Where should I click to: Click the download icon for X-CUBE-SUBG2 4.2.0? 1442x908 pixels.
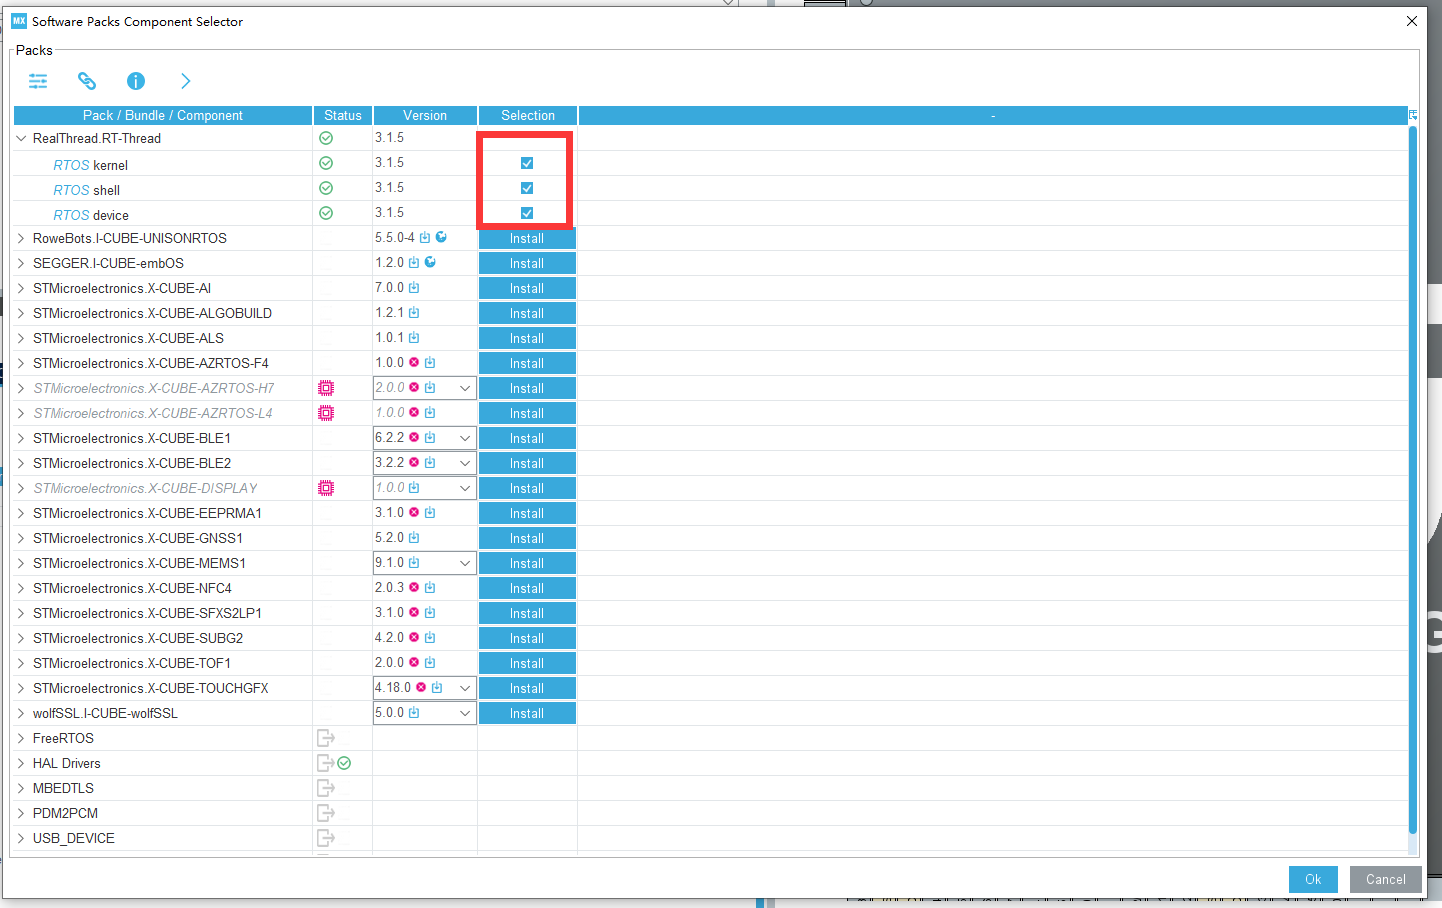coord(430,637)
